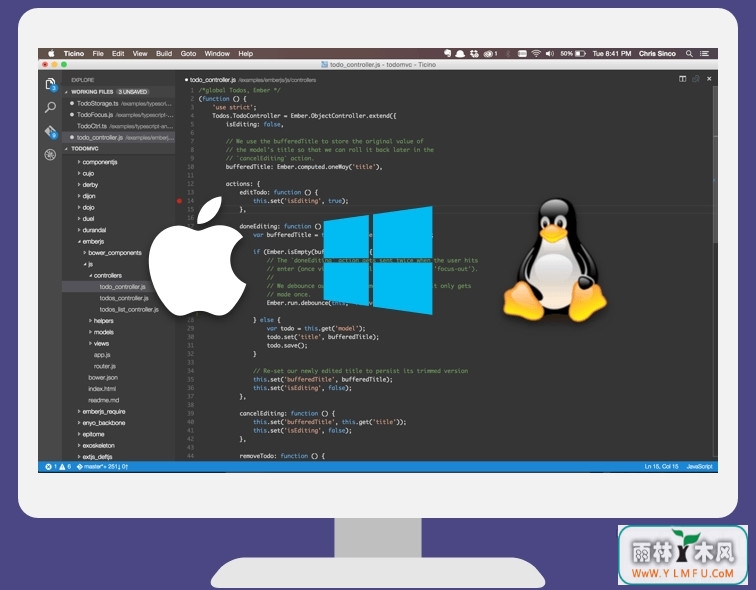
Task: Click the Evernote elephant menu bar icon
Action: click(447, 54)
